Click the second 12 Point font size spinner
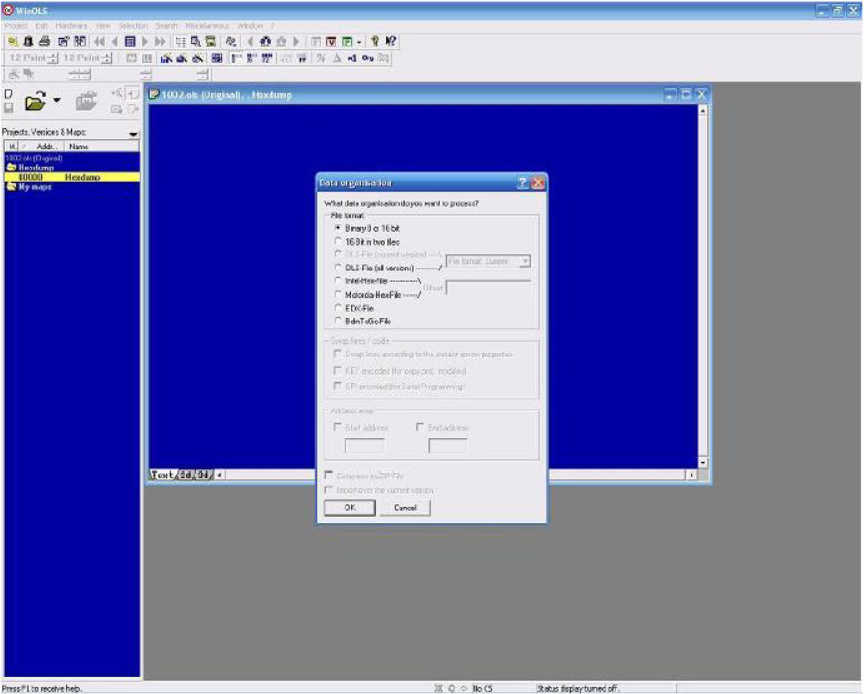The height and width of the screenshot is (694, 864). 107,58
